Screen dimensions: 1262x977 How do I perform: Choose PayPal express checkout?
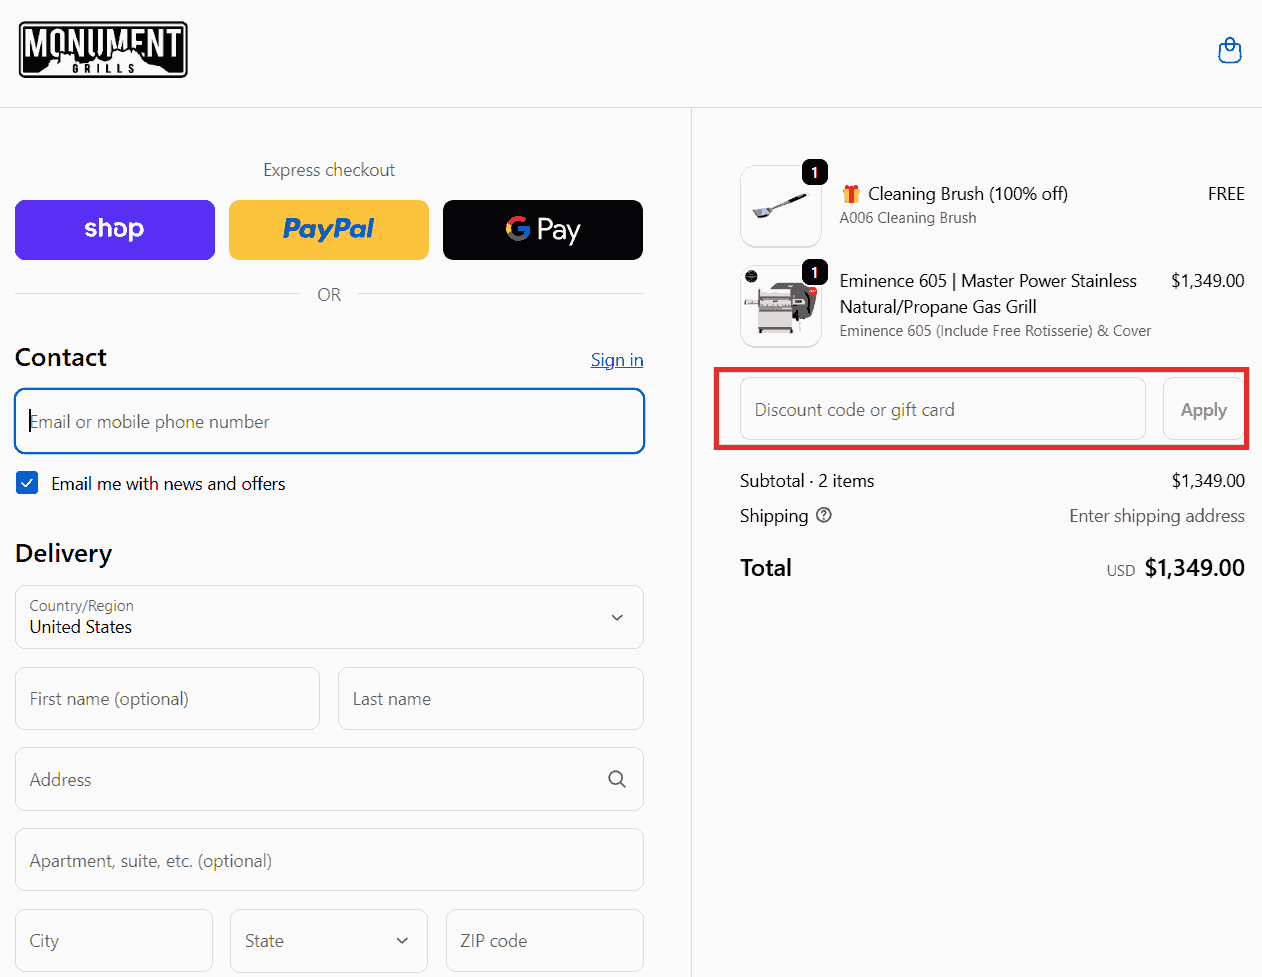(x=329, y=230)
